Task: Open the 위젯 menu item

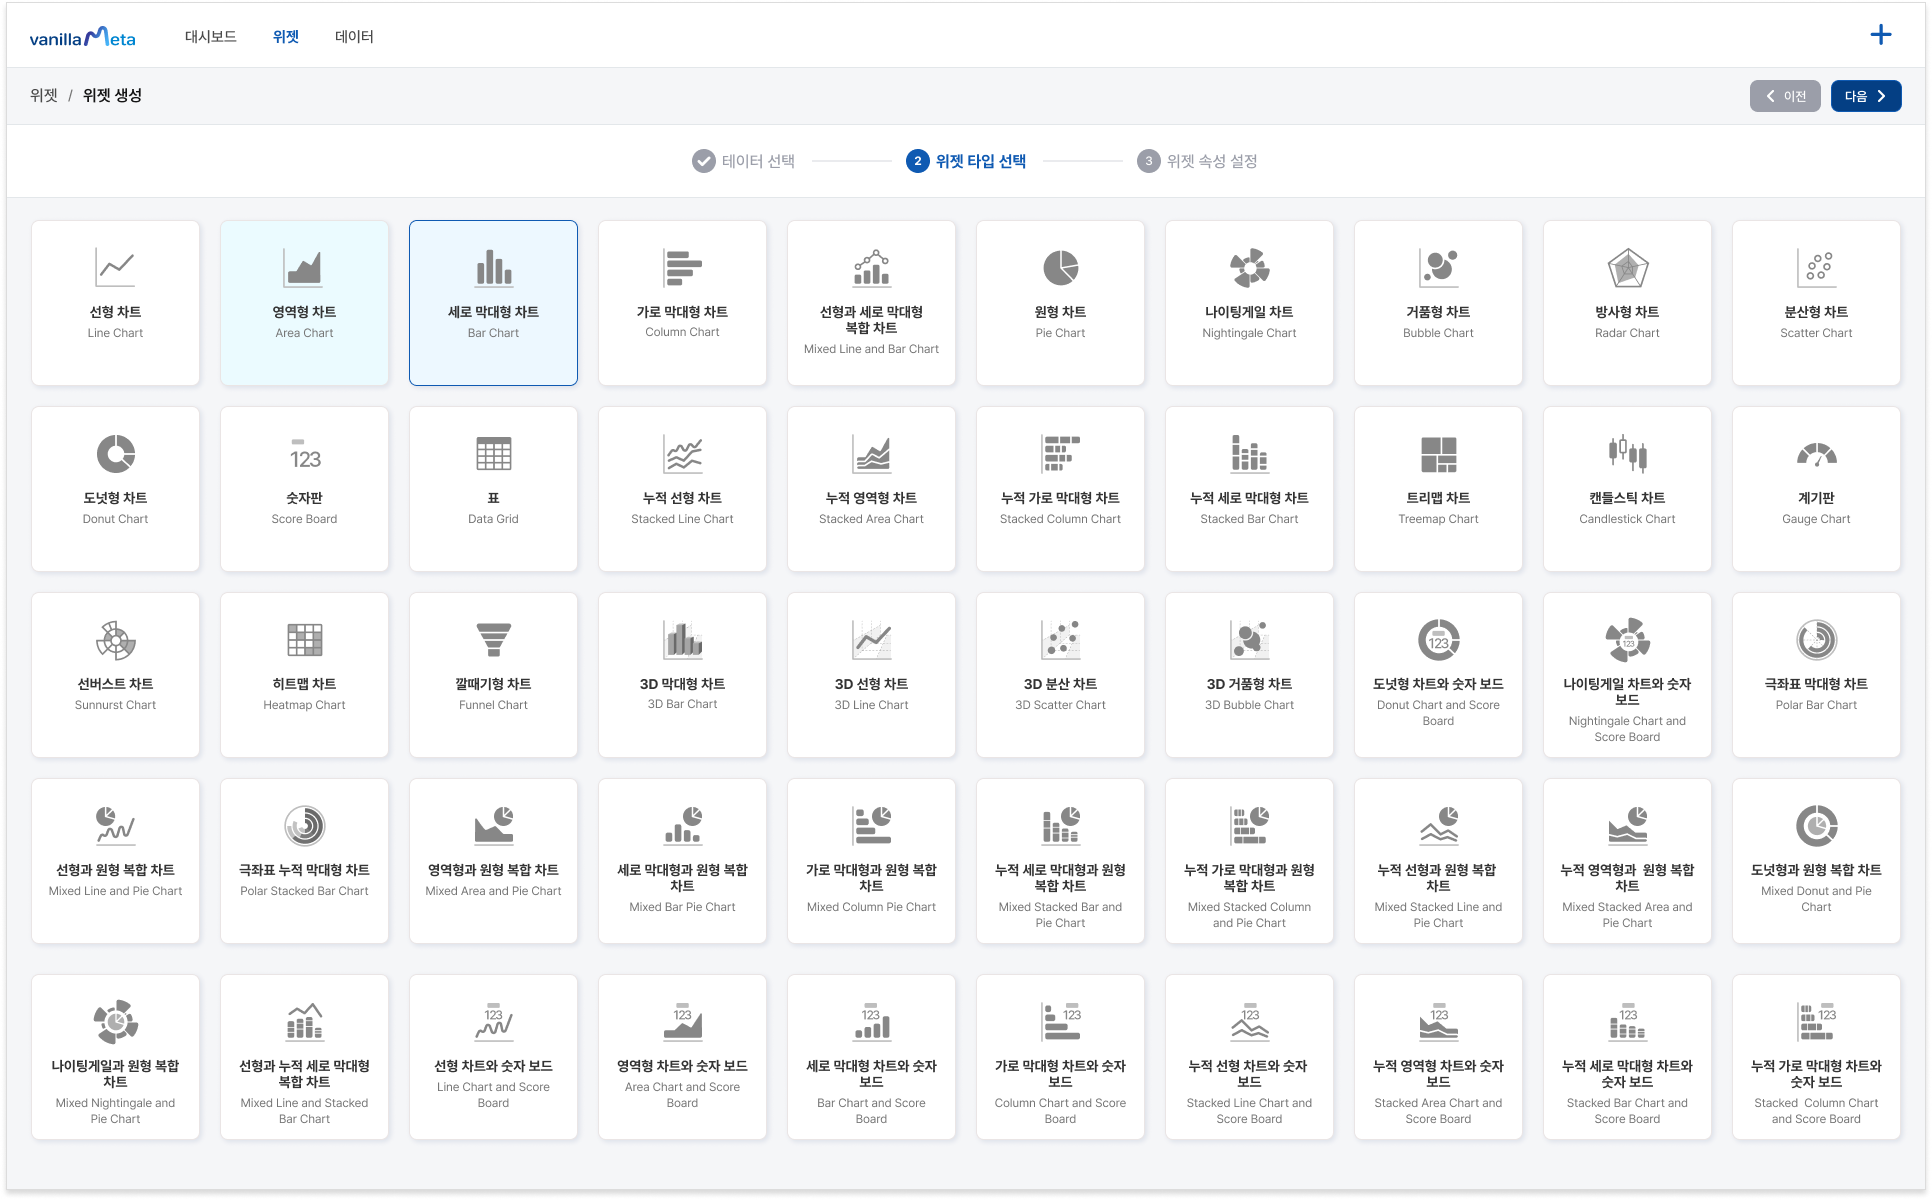Action: pyautogui.click(x=286, y=37)
